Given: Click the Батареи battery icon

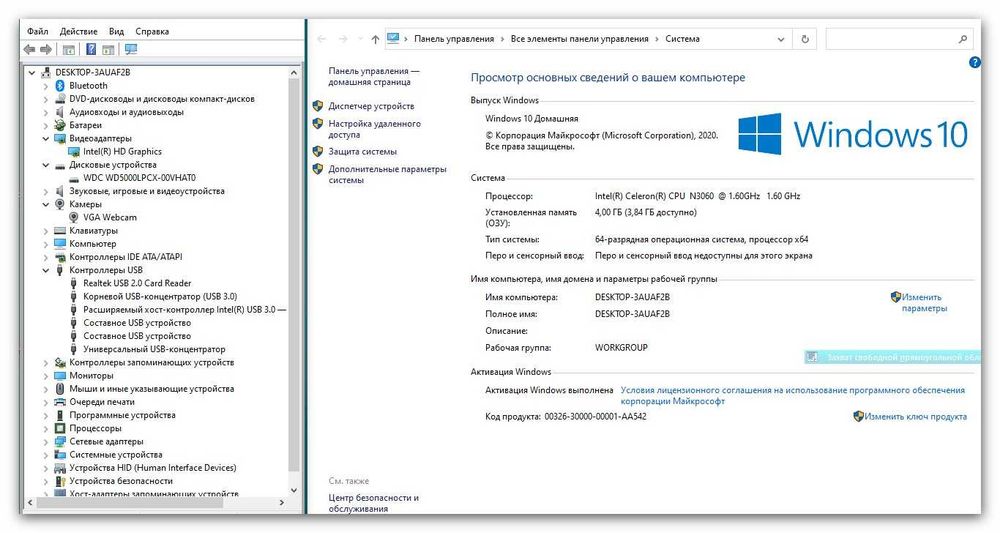Looking at the screenshot, I should [60, 125].
